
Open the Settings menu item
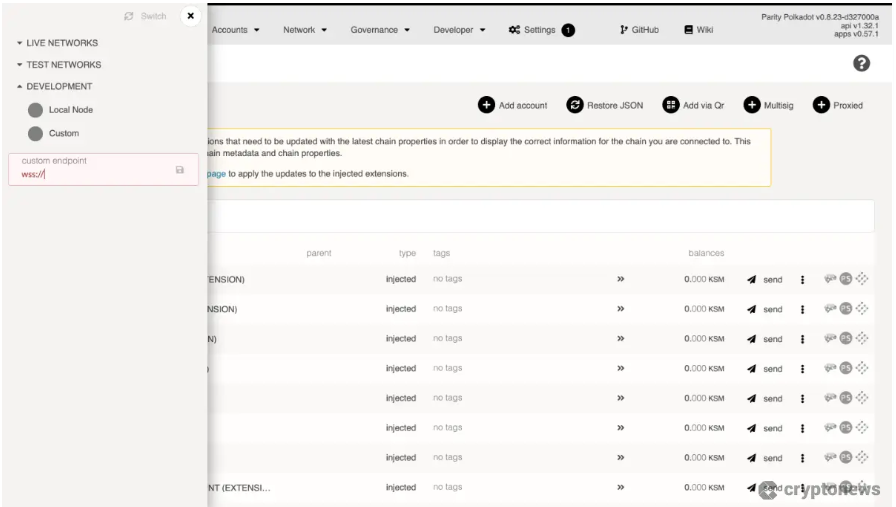[532, 30]
